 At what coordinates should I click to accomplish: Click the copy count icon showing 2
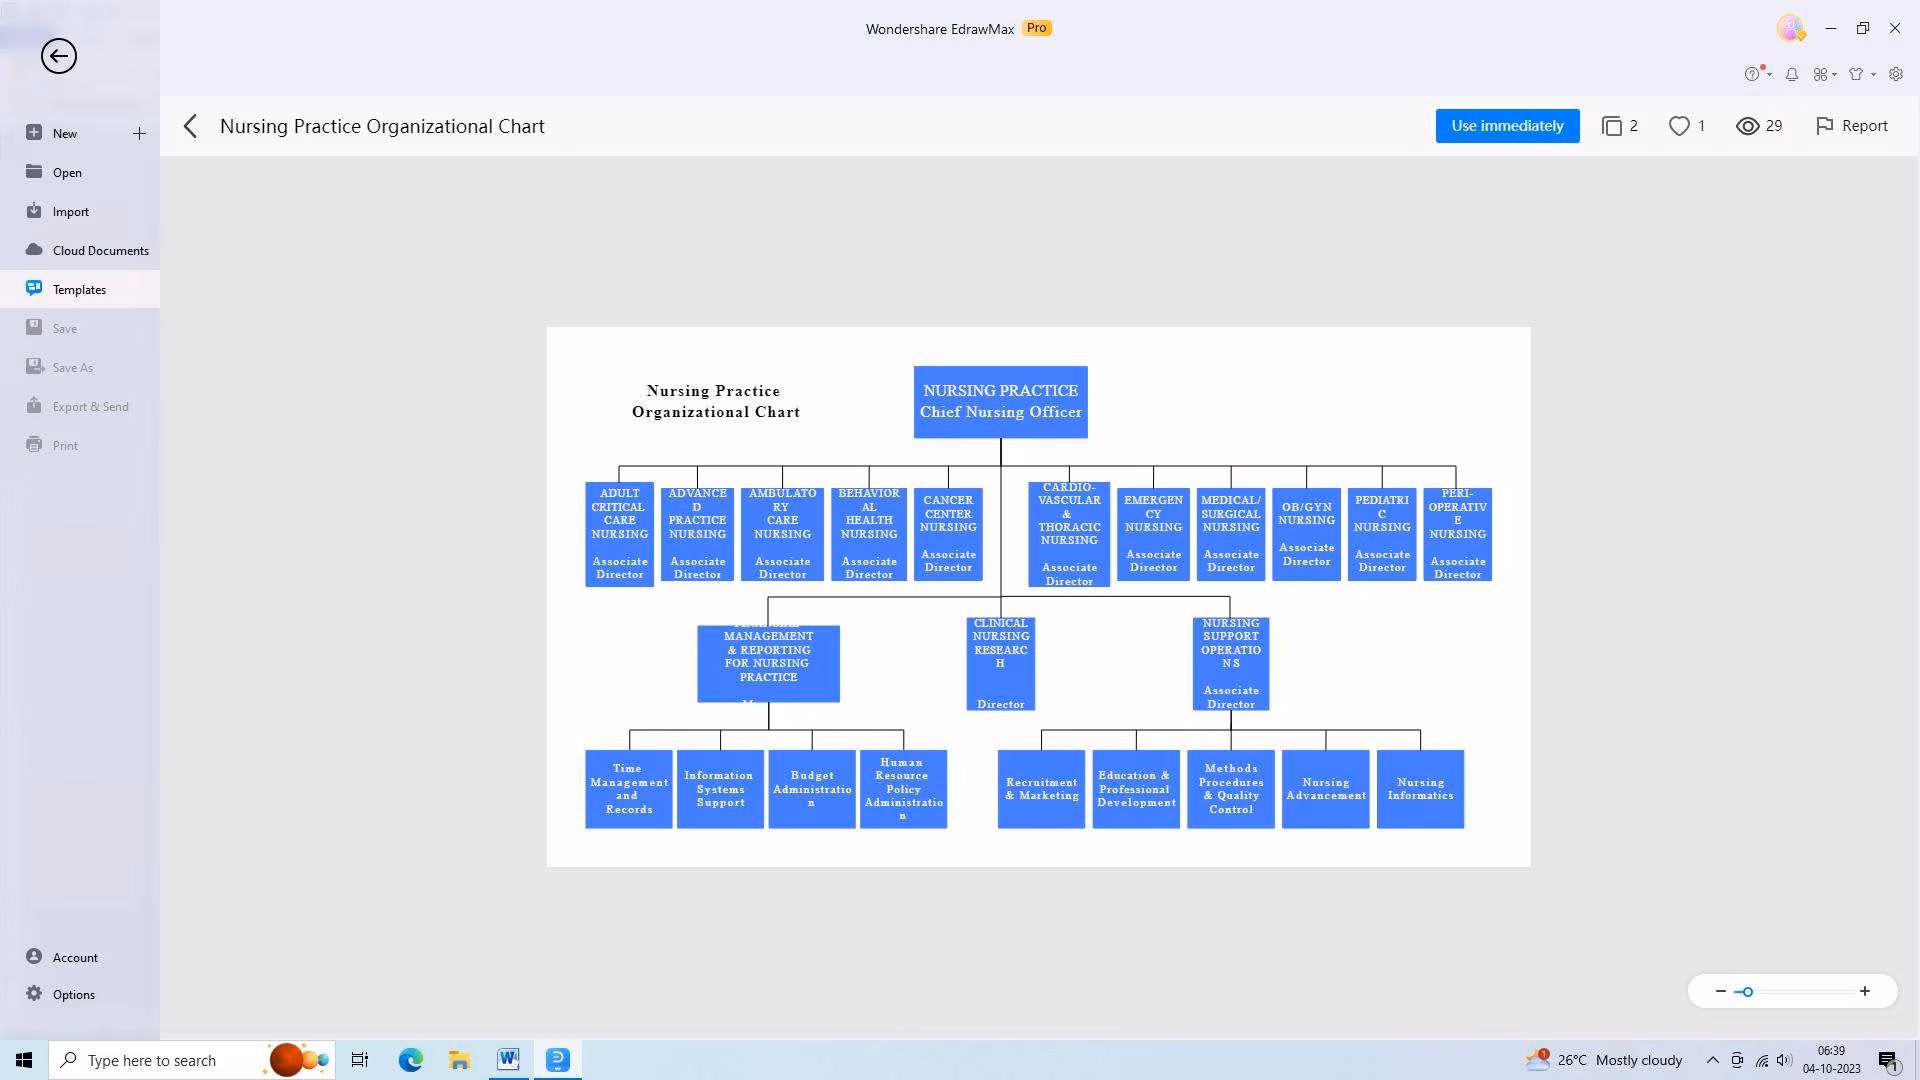(1612, 126)
